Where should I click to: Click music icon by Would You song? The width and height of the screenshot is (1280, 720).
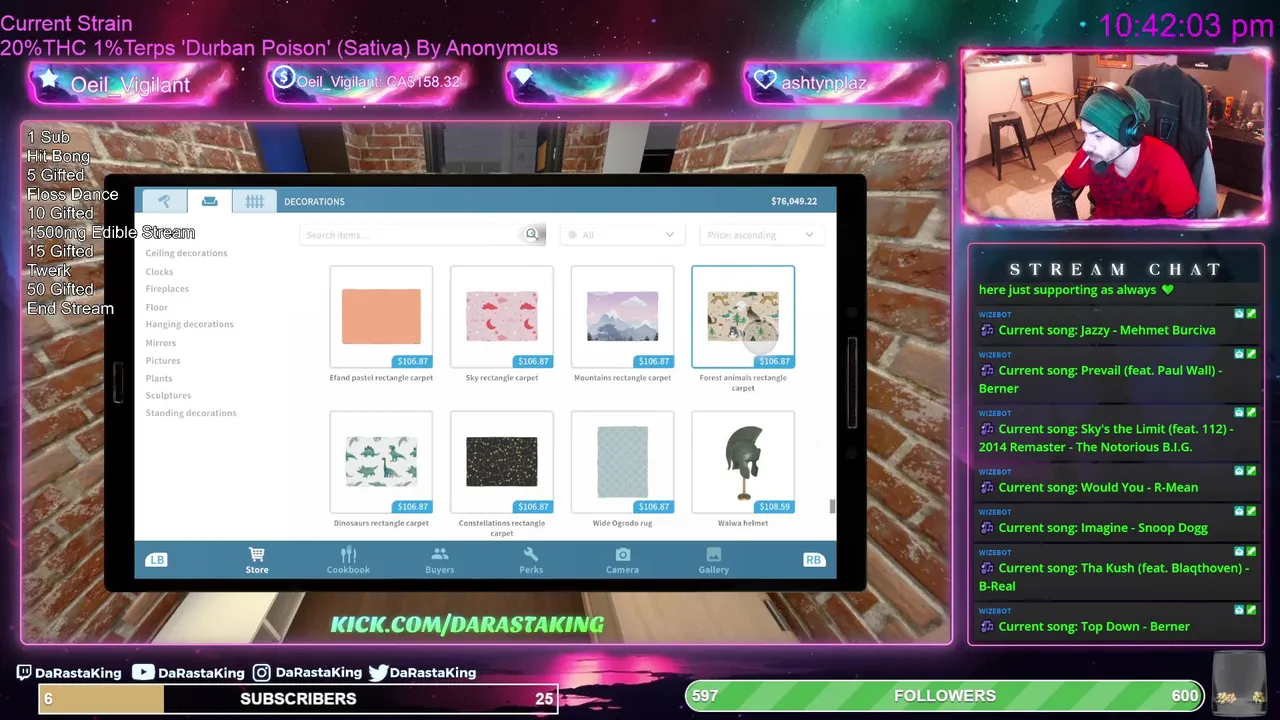click(987, 488)
